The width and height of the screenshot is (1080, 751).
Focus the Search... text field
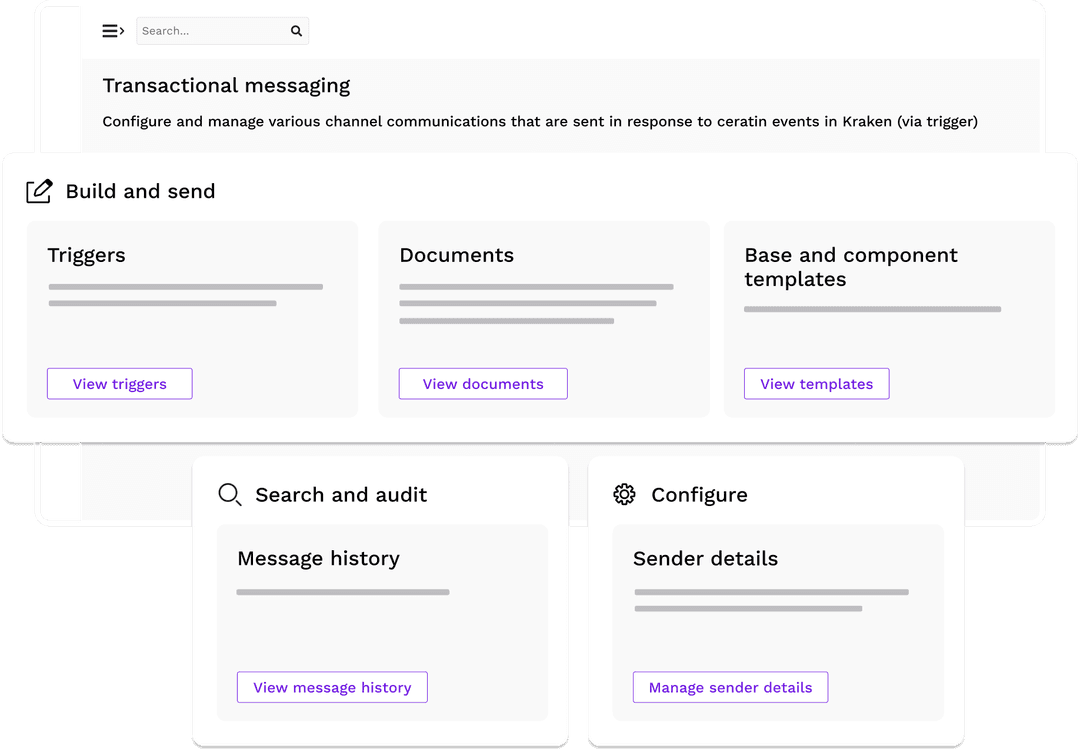[212, 31]
